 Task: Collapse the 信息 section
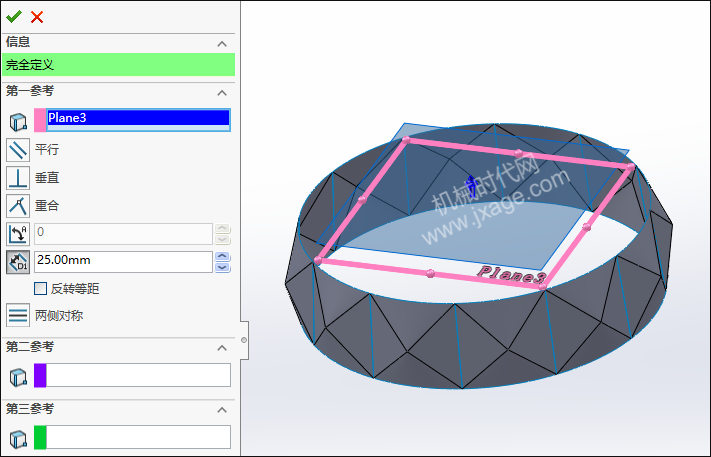tap(222, 44)
